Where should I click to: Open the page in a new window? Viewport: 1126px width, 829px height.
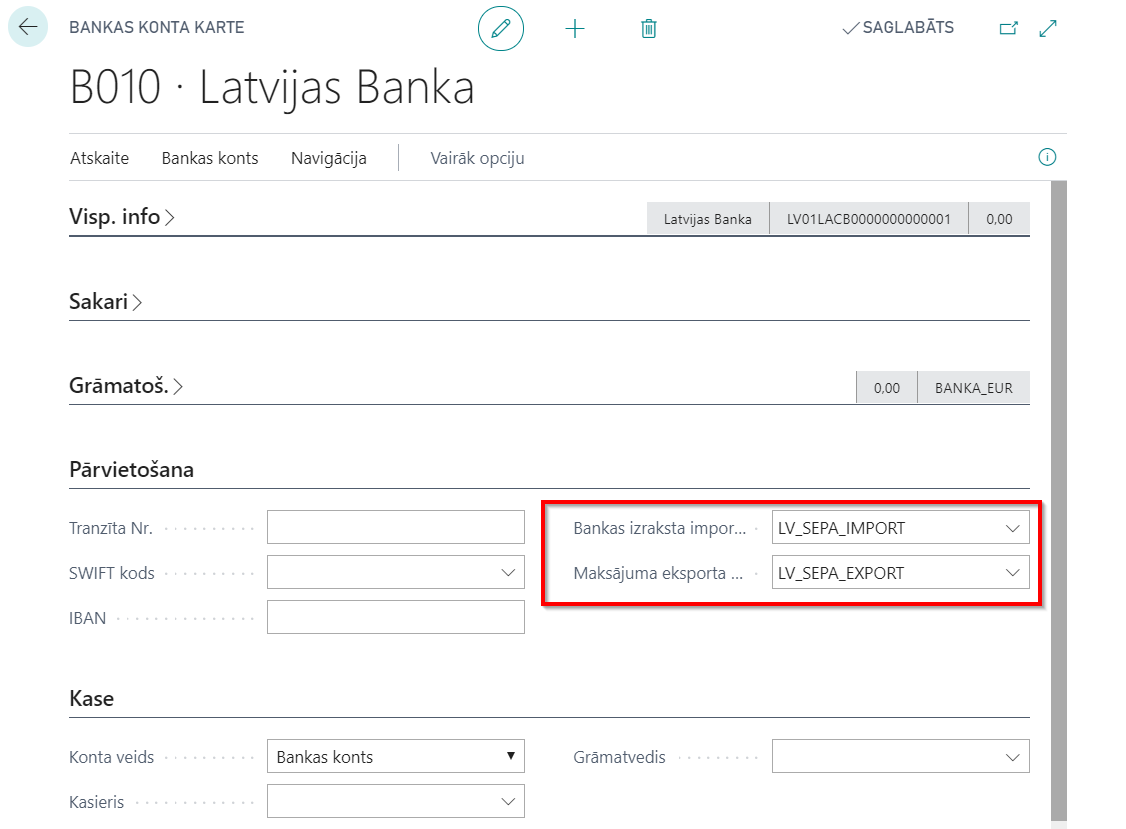[x=1009, y=28]
